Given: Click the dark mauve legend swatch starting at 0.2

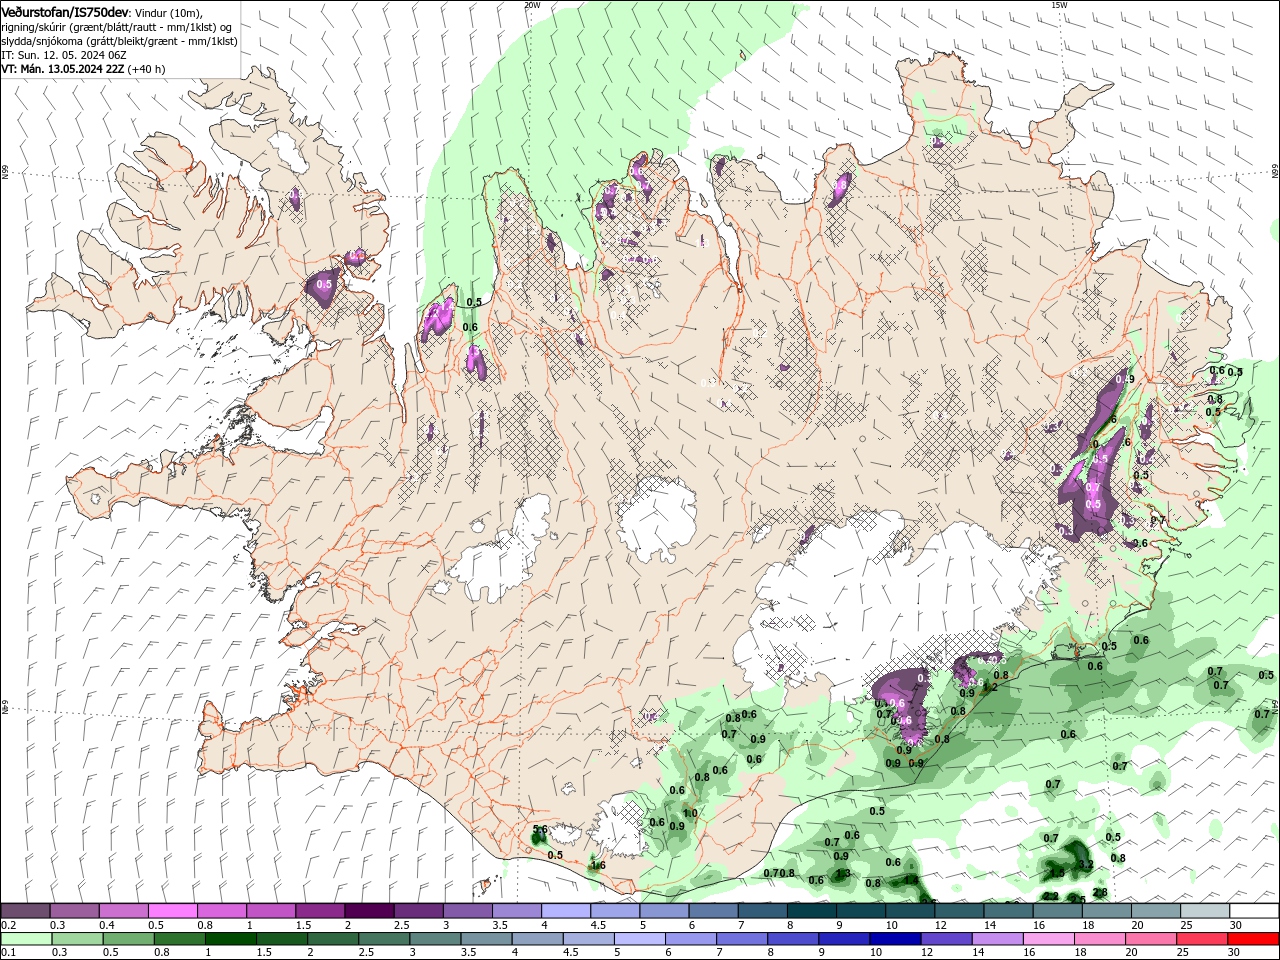Looking at the screenshot, I should click(26, 911).
